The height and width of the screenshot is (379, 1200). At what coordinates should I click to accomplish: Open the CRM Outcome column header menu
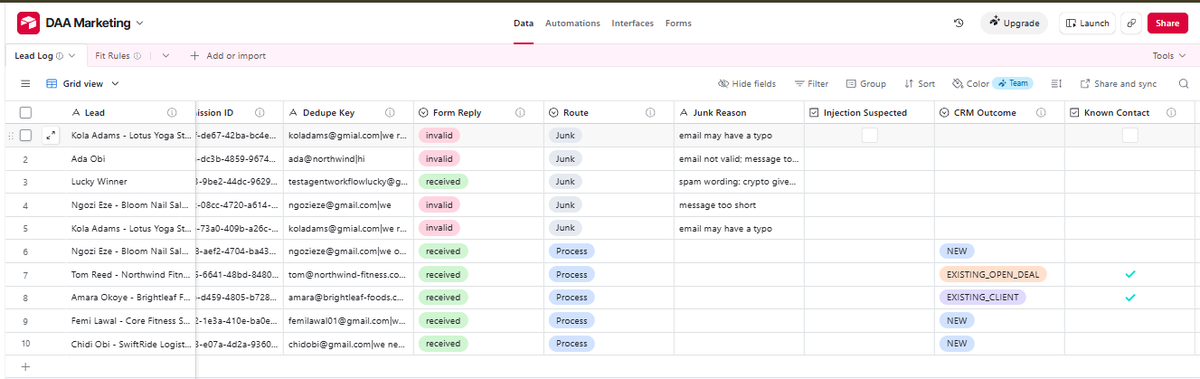(x=999, y=112)
